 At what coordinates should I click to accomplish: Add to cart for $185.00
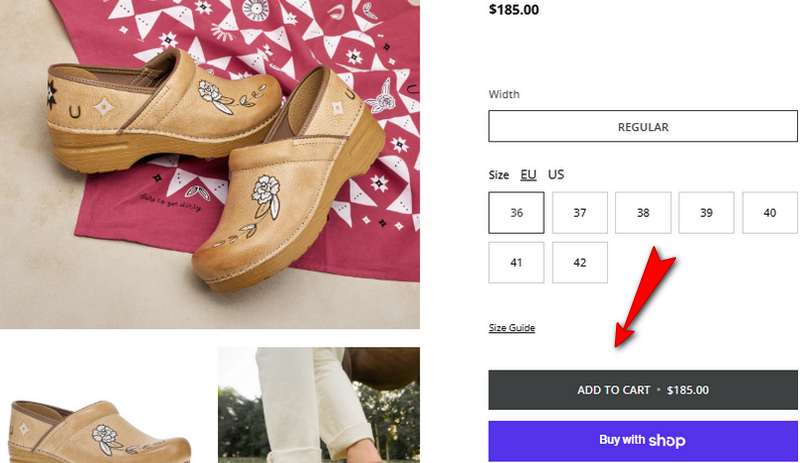click(x=643, y=390)
